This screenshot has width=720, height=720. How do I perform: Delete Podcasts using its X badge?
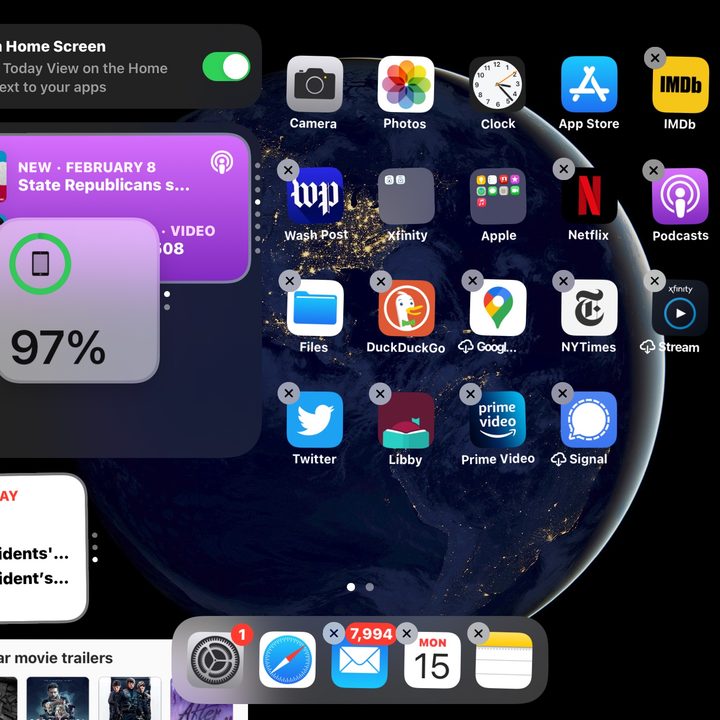click(654, 170)
